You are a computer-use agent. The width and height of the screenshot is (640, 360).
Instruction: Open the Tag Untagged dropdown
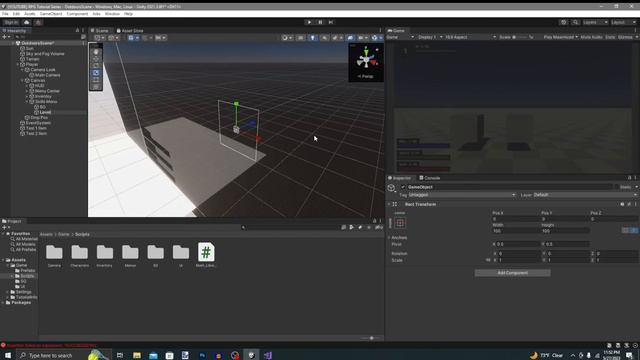click(x=462, y=195)
